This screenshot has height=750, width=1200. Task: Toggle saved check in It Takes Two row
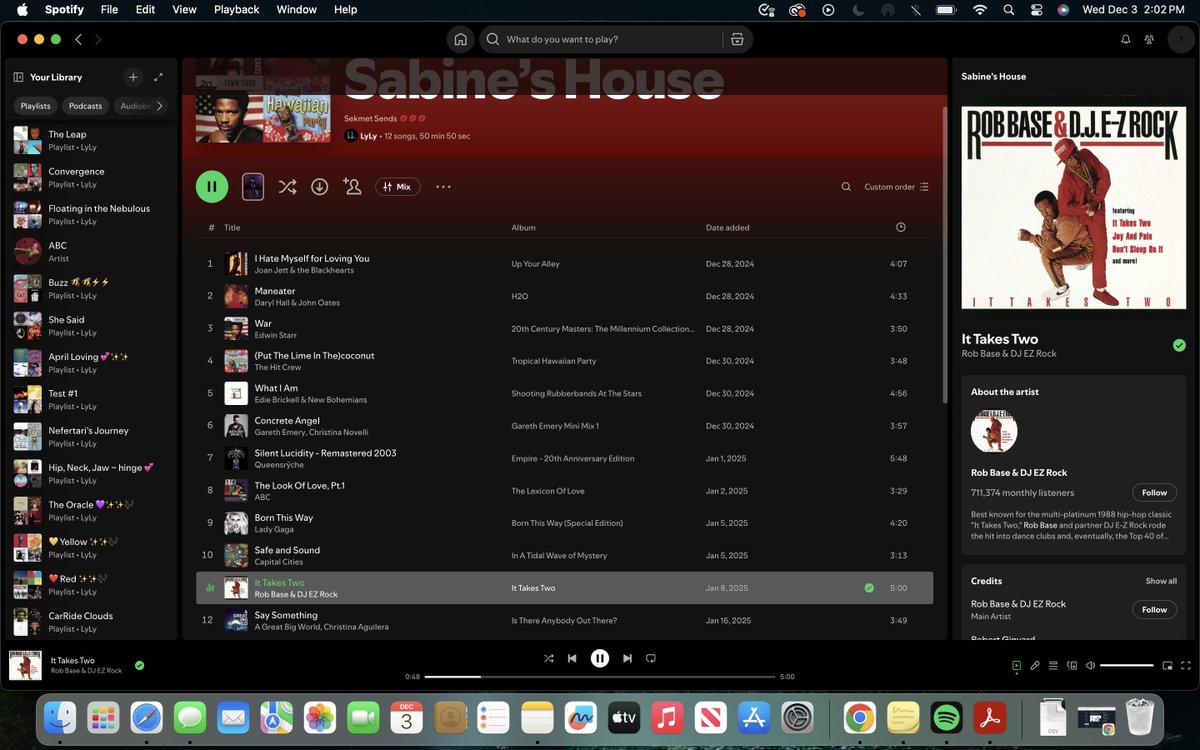(x=869, y=588)
